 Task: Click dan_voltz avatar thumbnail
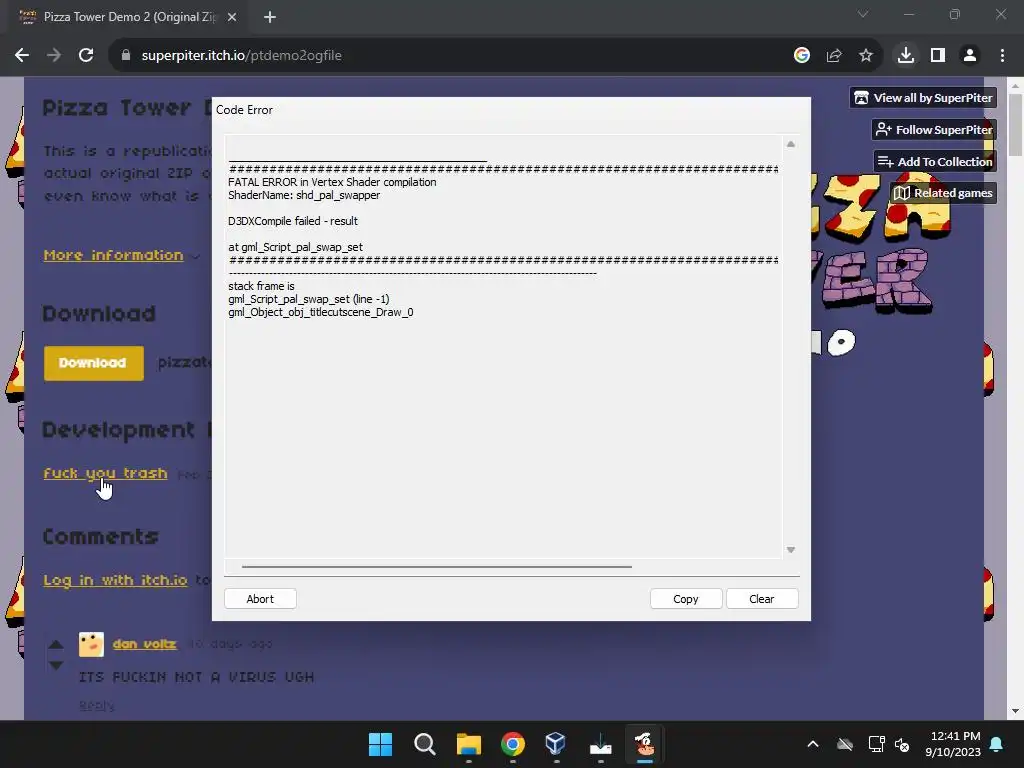(91, 645)
